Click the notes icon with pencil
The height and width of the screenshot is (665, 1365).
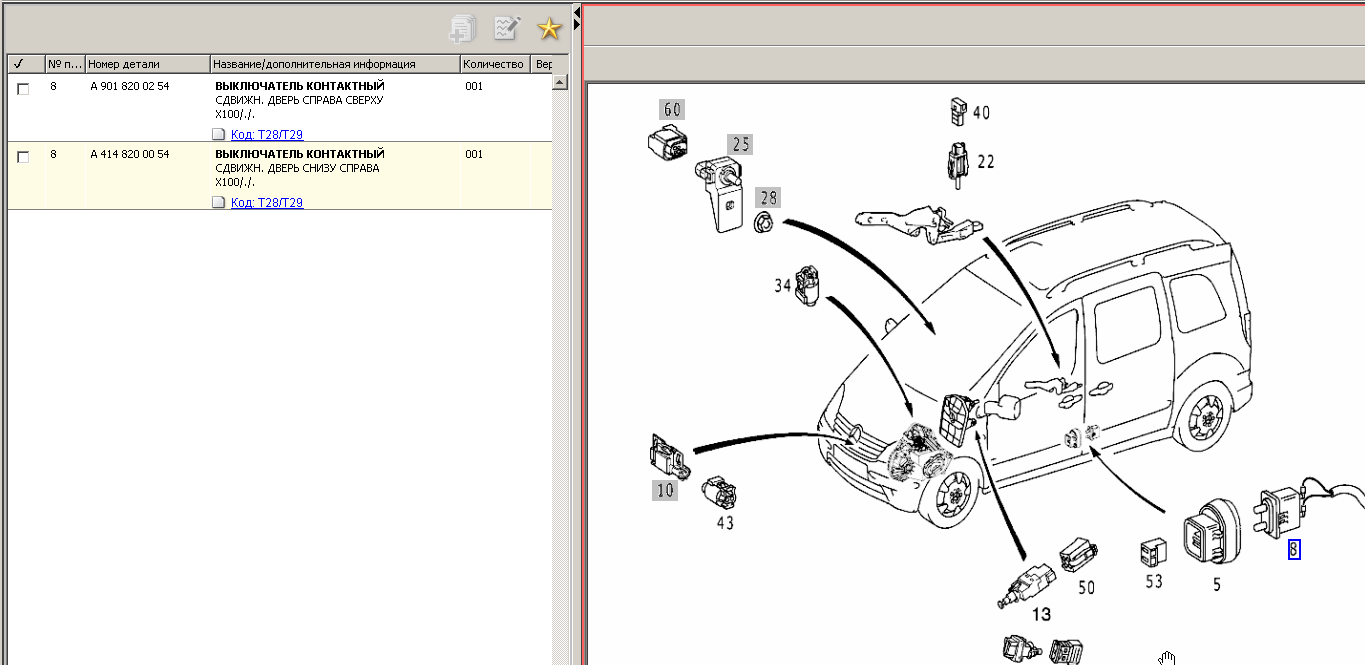507,29
